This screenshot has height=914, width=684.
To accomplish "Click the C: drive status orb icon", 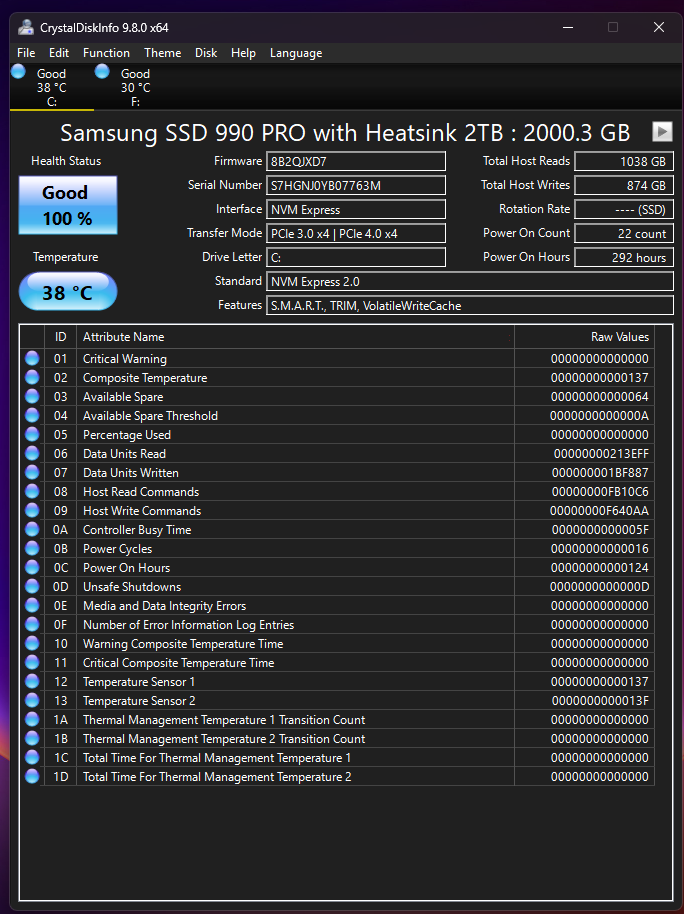I will 19,71.
